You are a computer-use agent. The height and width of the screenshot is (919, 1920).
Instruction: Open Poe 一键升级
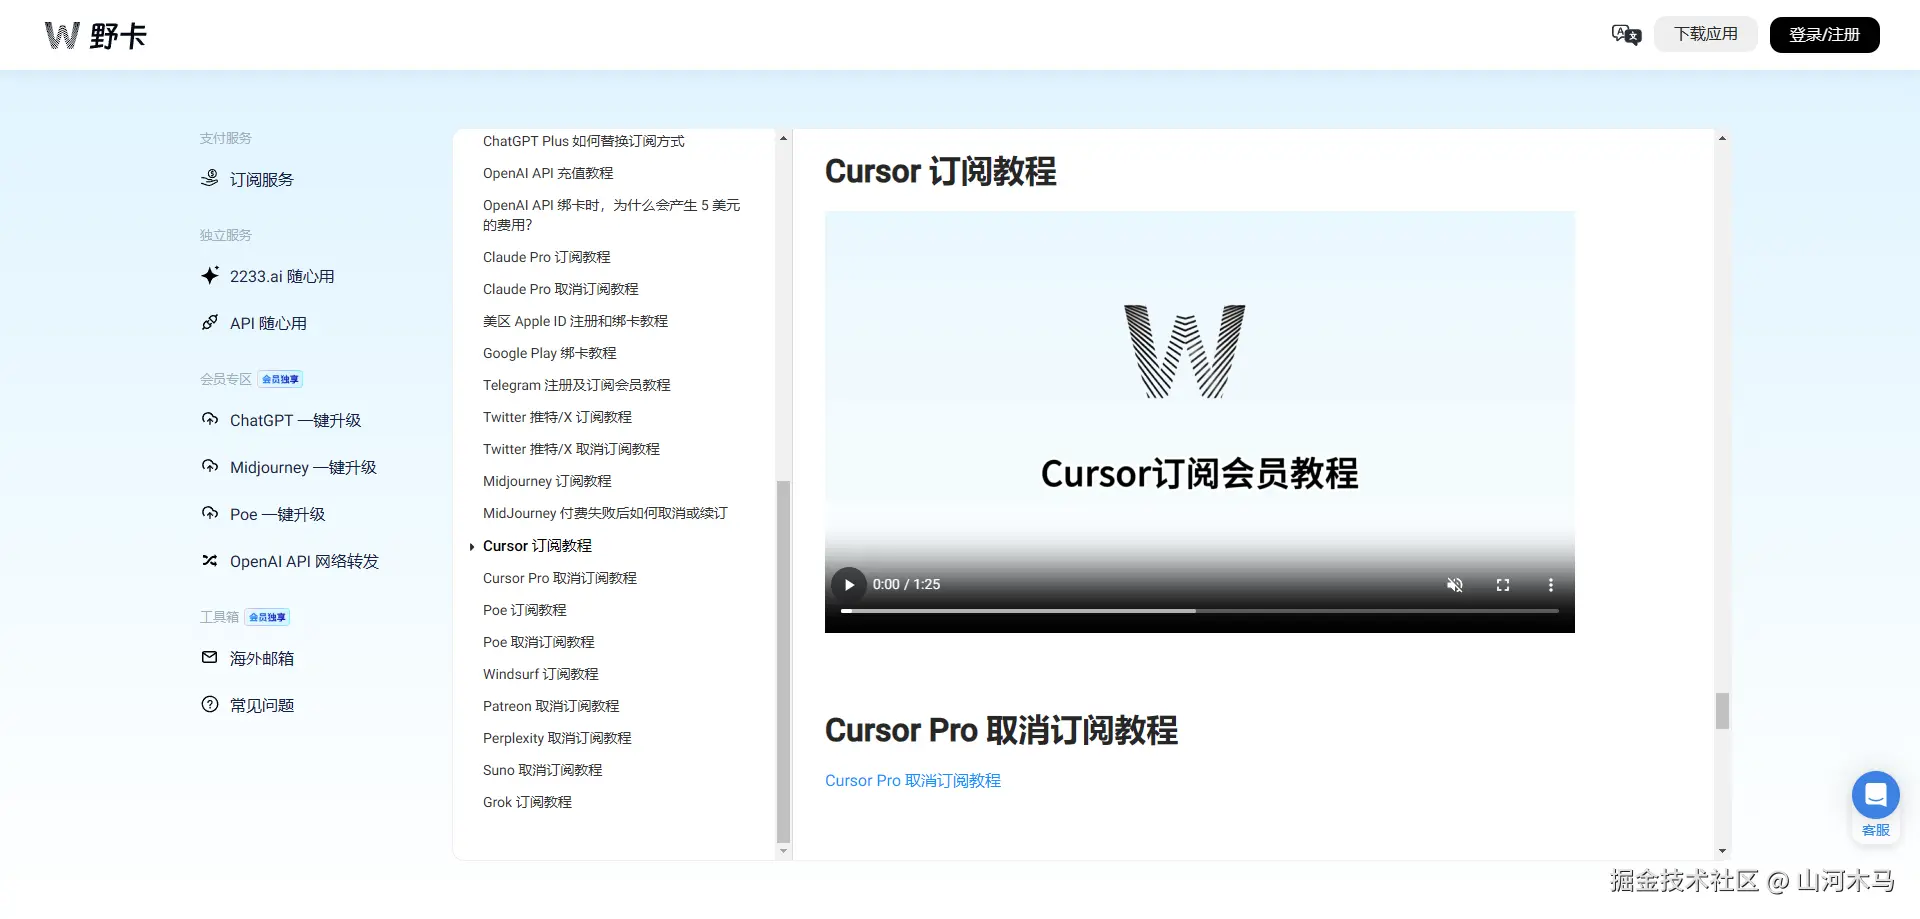click(x=278, y=515)
